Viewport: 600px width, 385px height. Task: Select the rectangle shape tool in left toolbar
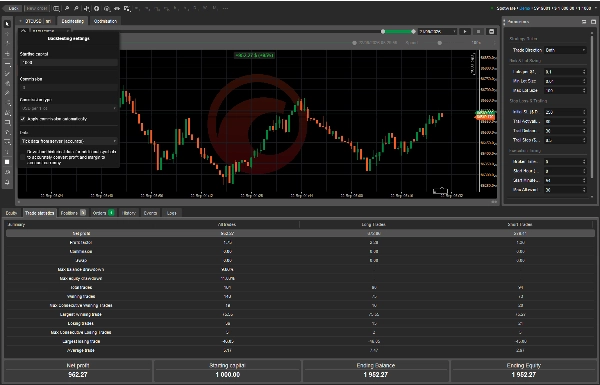coord(7,122)
